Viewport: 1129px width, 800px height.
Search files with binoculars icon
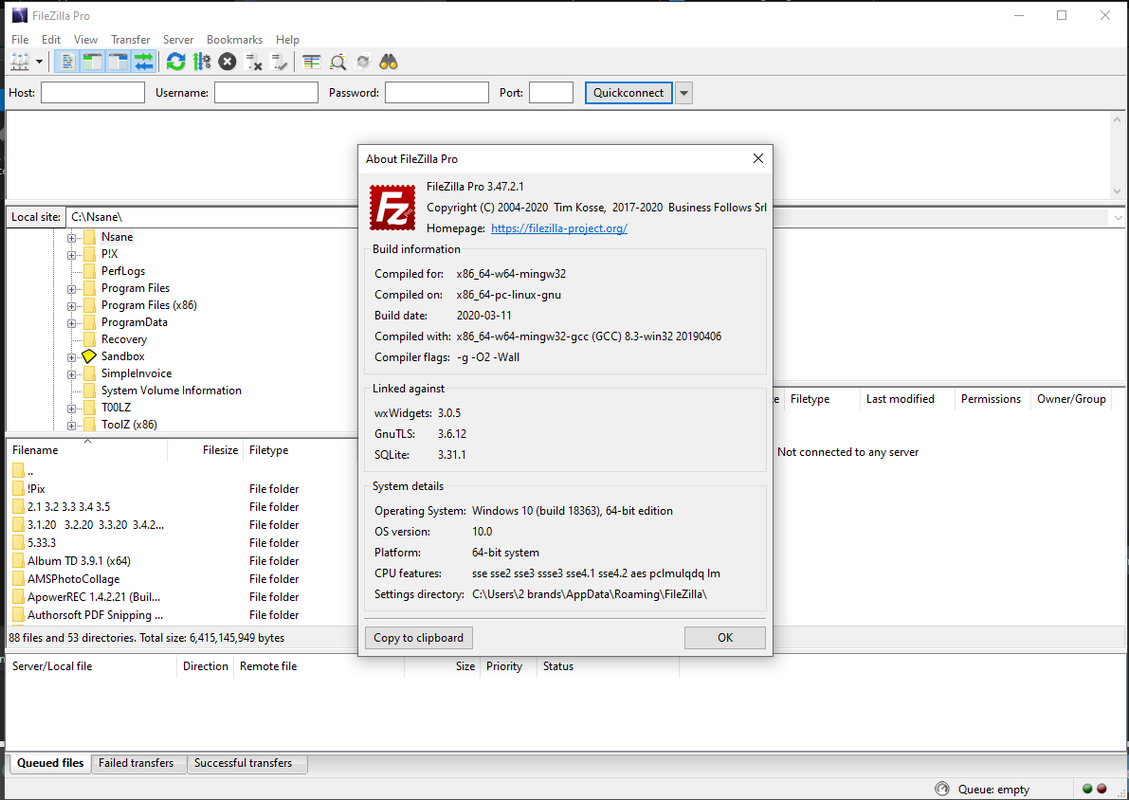pos(389,62)
